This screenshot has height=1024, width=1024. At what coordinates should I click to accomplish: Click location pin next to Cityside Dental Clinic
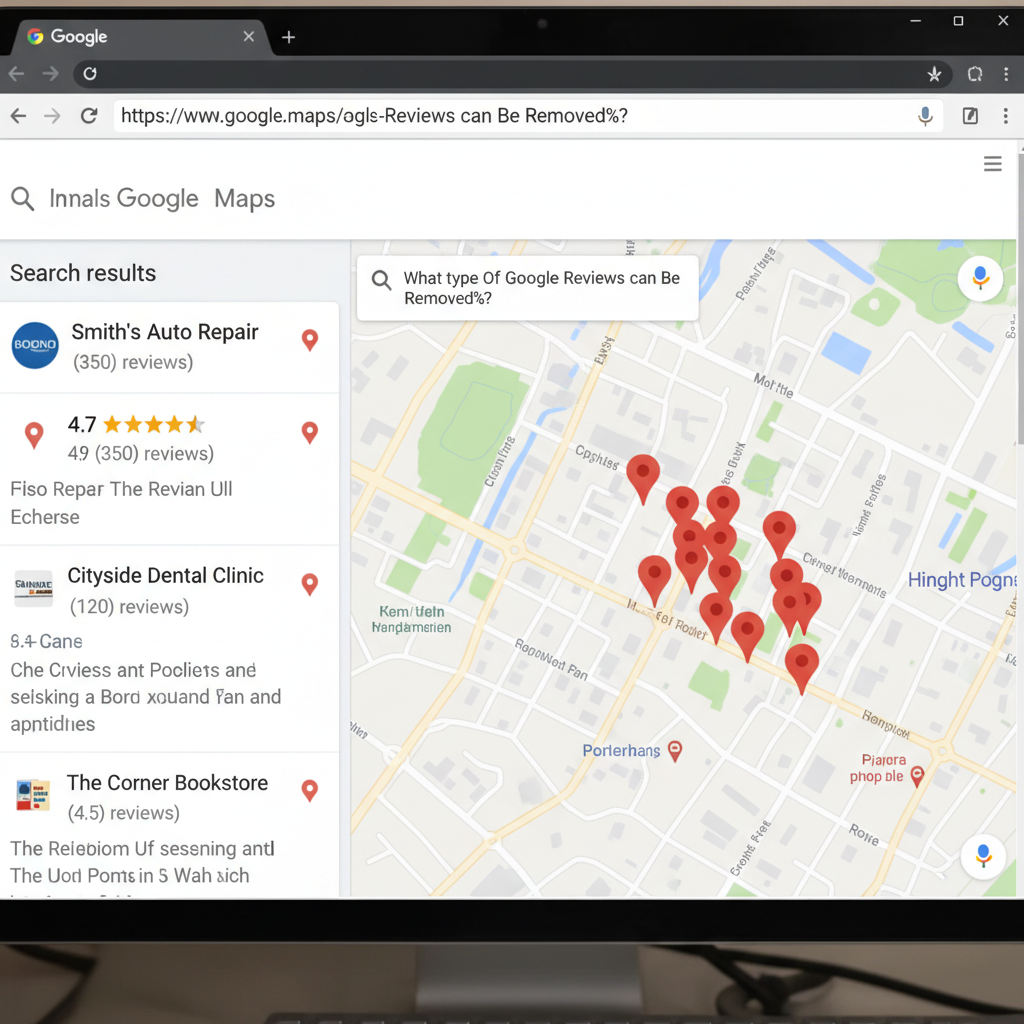tap(310, 584)
